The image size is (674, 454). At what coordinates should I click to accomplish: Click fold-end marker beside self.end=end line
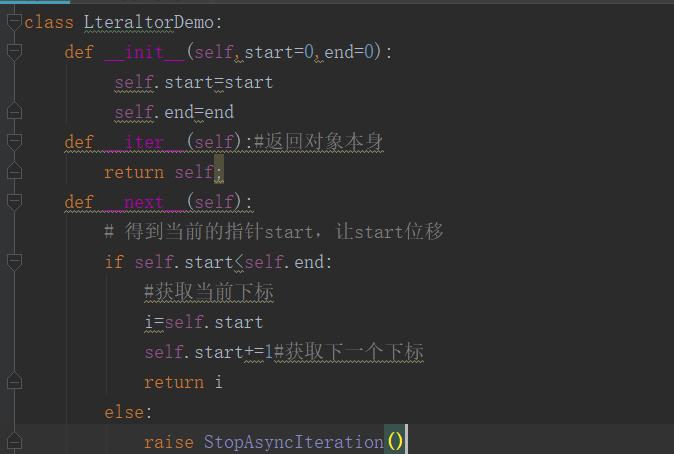pyautogui.click(x=13, y=112)
